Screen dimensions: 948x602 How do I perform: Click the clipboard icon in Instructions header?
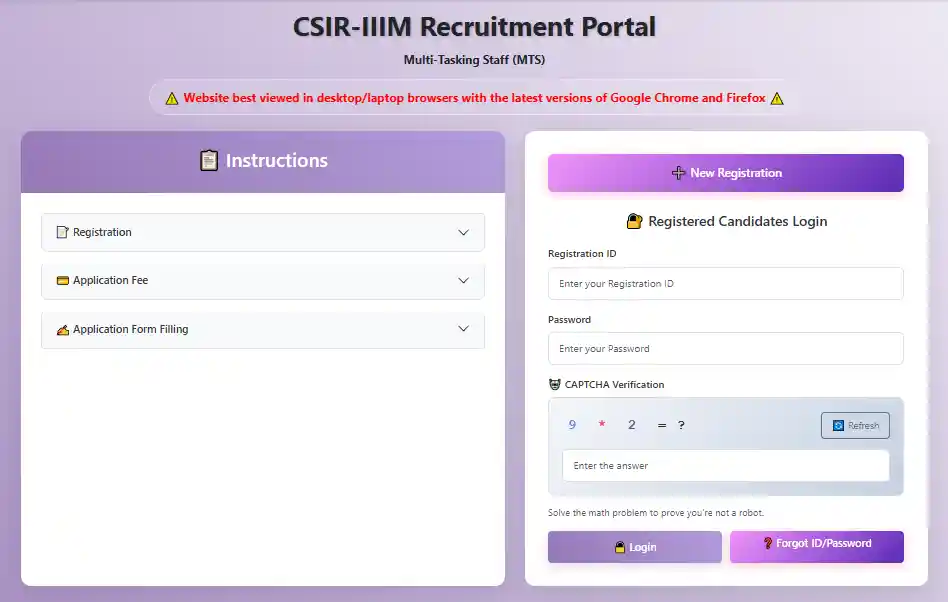[209, 160]
